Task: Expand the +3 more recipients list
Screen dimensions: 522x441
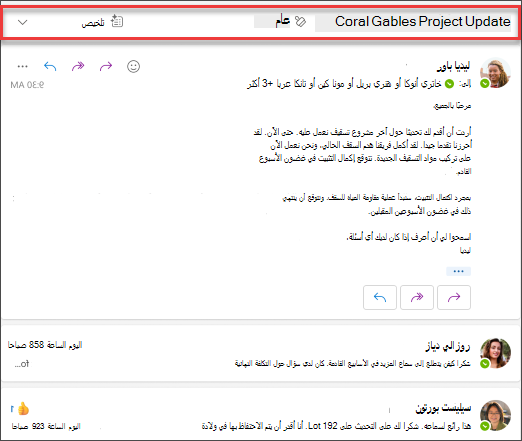Action: (260, 83)
